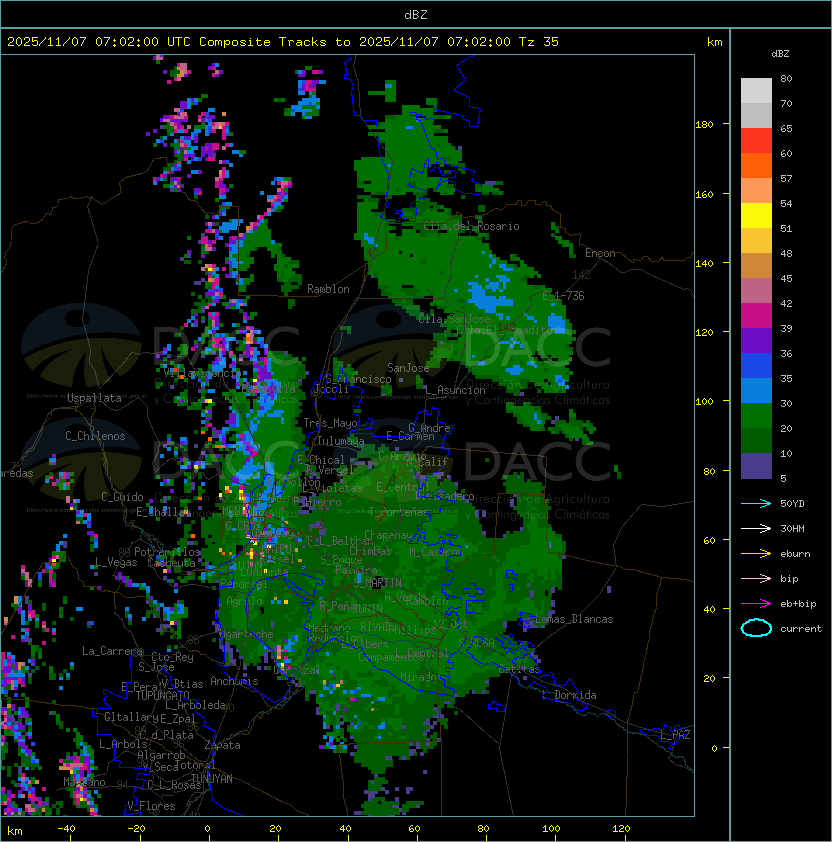Click the 'Potrerillos' map label
This screenshot has height=842, width=832.
coord(167,552)
